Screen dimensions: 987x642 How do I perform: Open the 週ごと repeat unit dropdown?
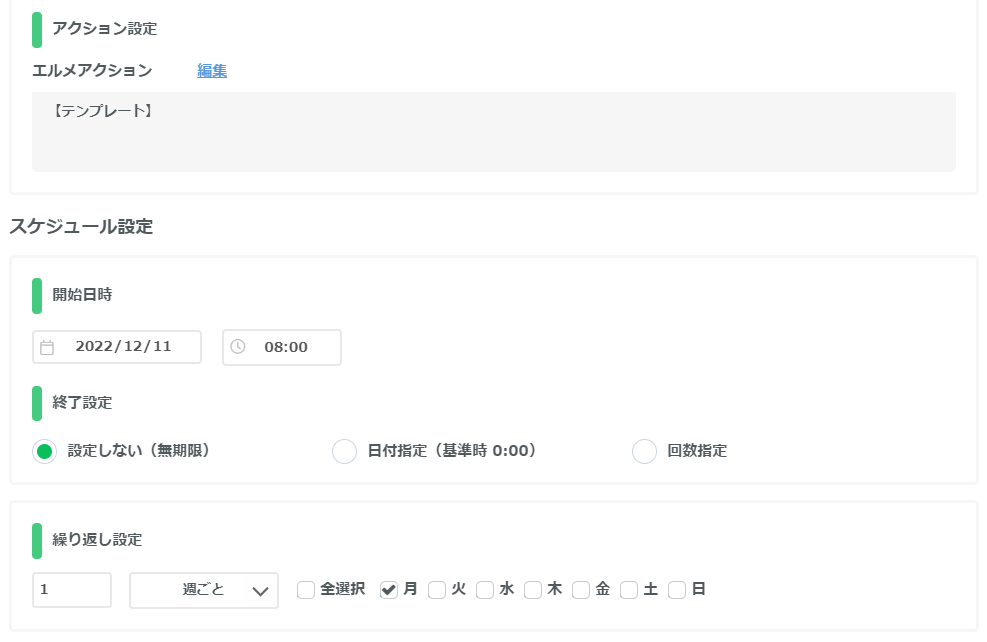(x=204, y=590)
